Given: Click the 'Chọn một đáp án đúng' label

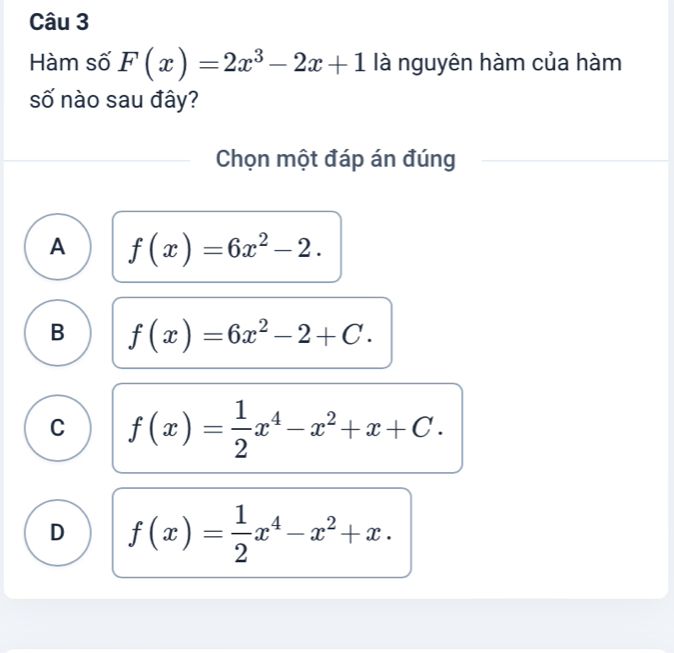Looking at the screenshot, I should [x=336, y=160].
